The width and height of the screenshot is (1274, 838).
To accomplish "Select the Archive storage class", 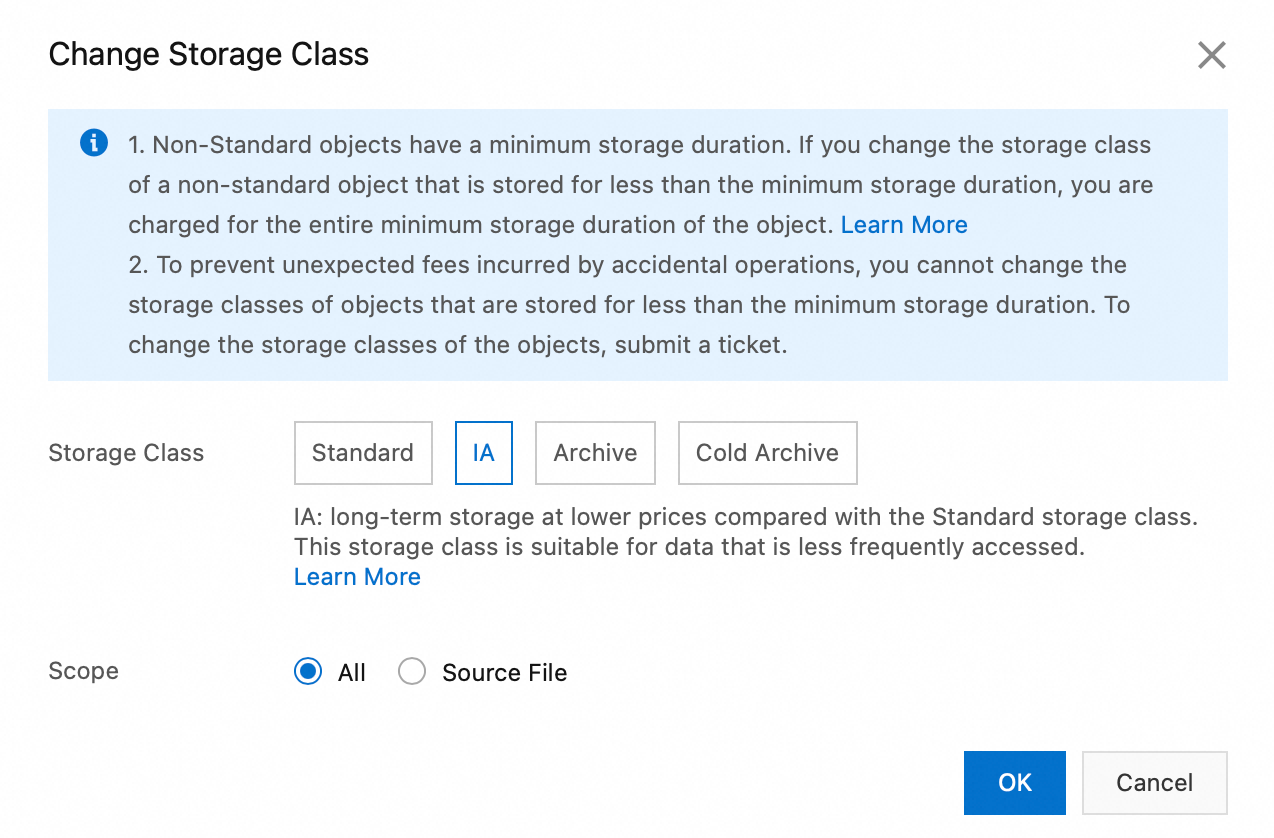I will 595,453.
